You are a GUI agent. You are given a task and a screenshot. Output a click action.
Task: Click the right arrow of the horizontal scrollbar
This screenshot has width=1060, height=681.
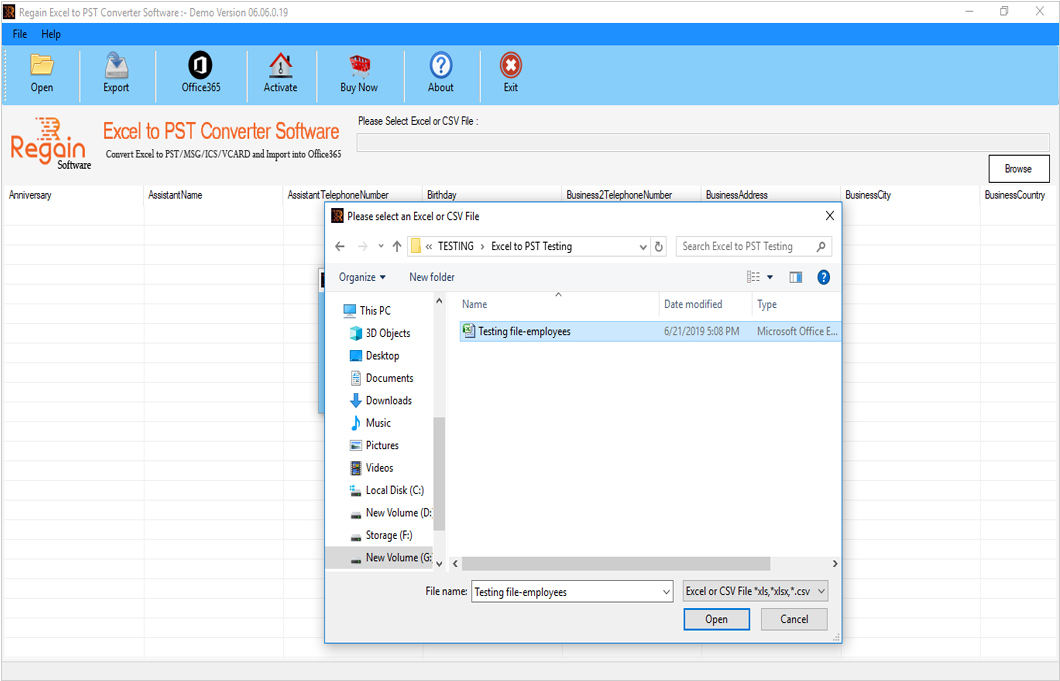(x=833, y=563)
